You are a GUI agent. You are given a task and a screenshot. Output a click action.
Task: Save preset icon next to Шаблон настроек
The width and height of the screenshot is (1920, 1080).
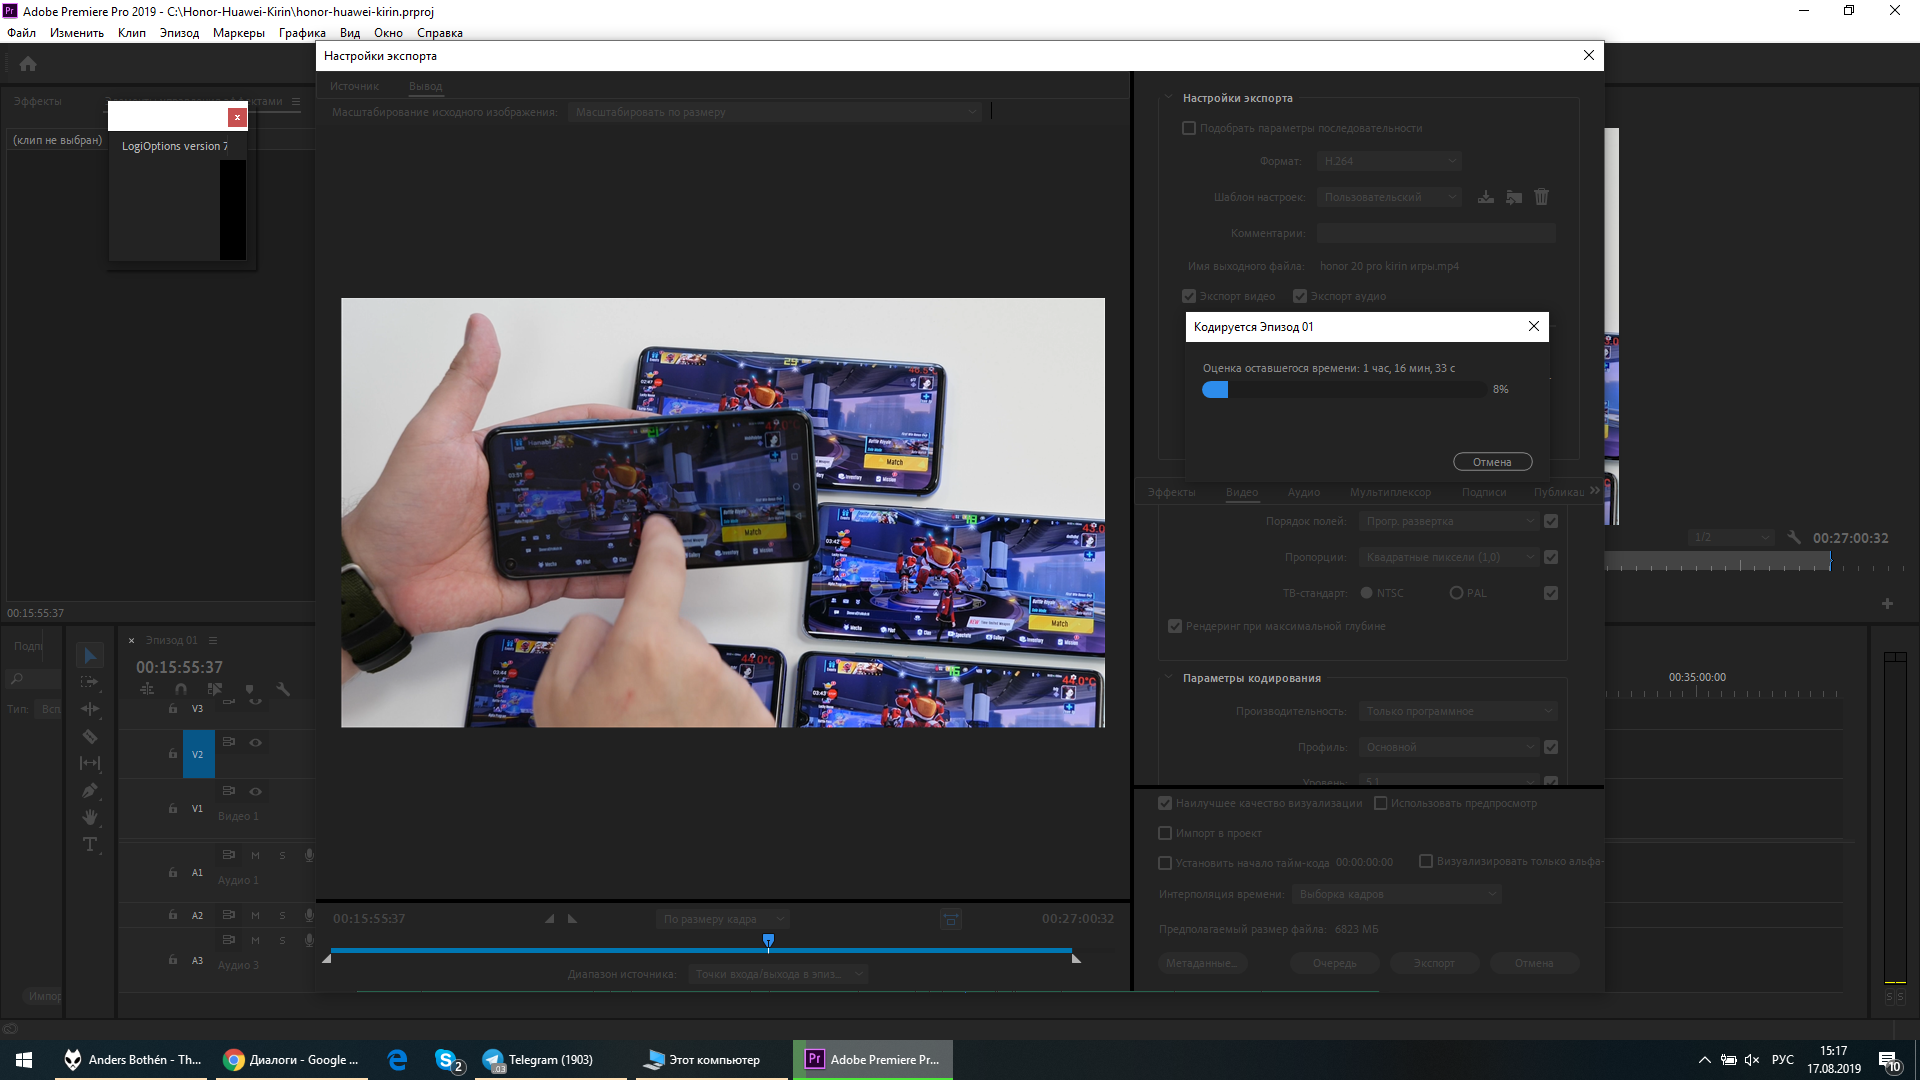point(1486,197)
